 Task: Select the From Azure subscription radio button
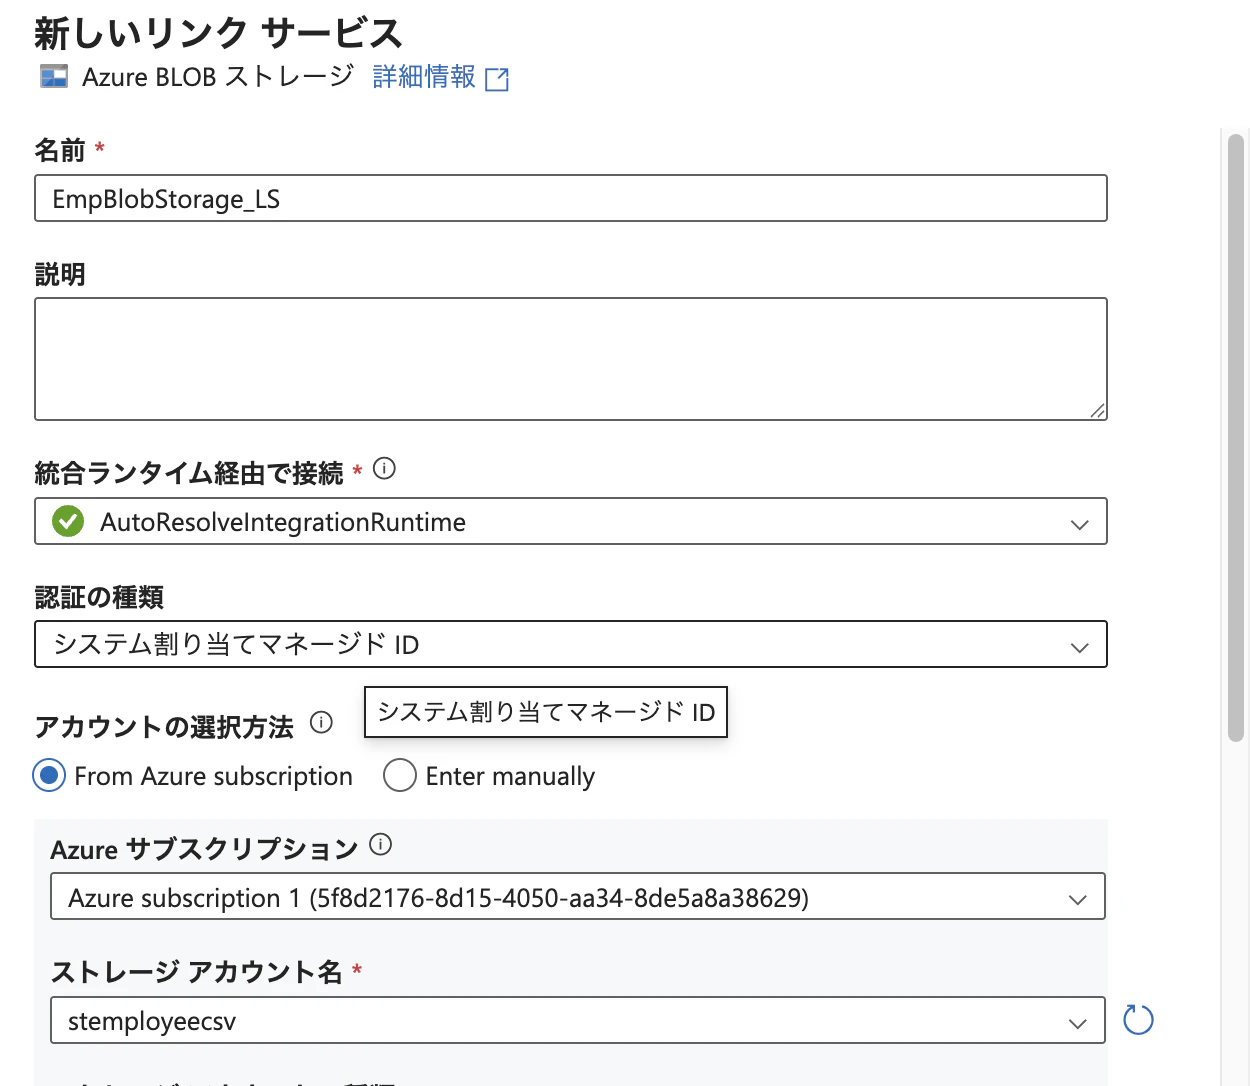pos(48,775)
